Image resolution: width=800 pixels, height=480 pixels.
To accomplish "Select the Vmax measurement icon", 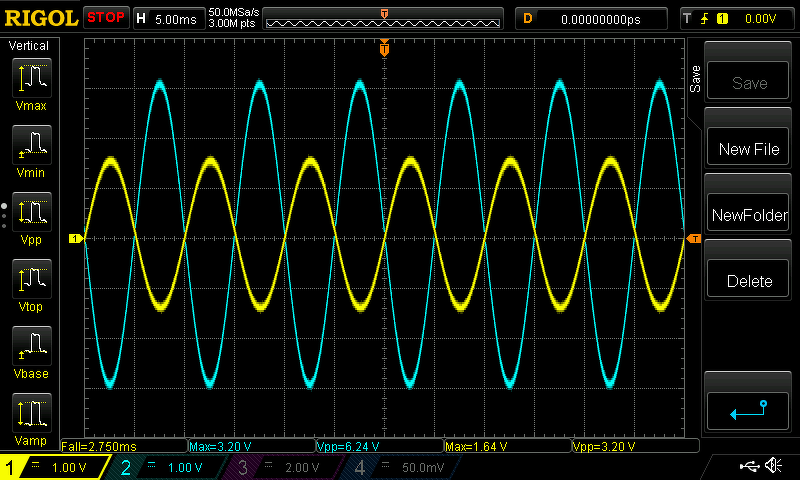I will pyautogui.click(x=32, y=78).
